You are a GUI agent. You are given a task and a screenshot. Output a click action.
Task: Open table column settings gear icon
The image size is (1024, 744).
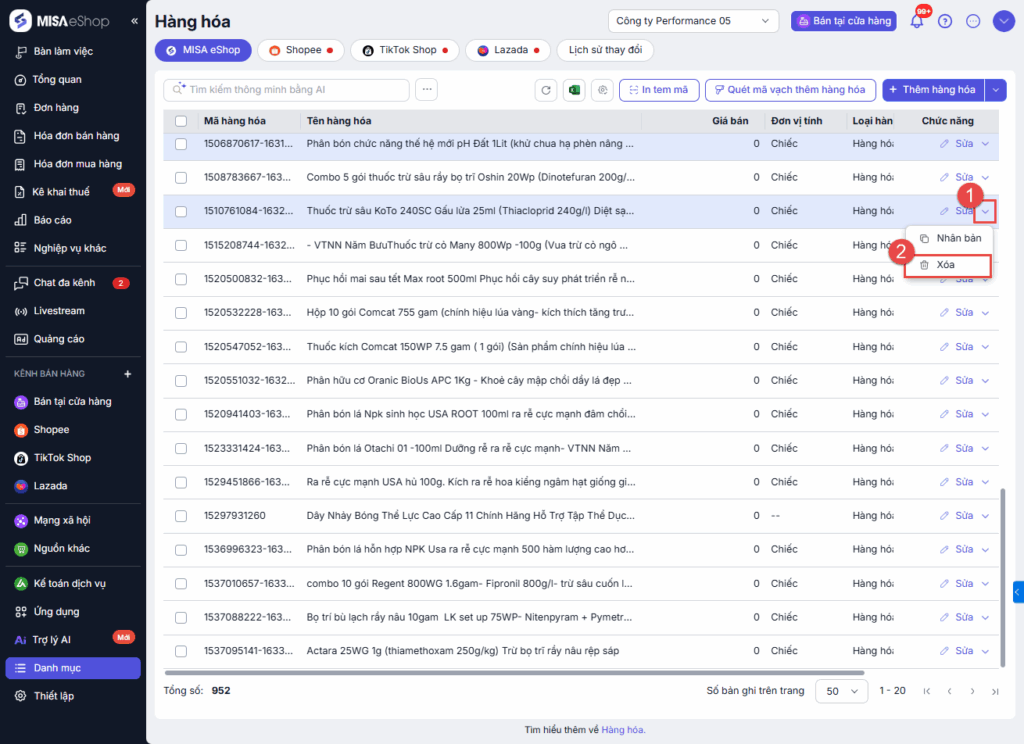[602, 89]
